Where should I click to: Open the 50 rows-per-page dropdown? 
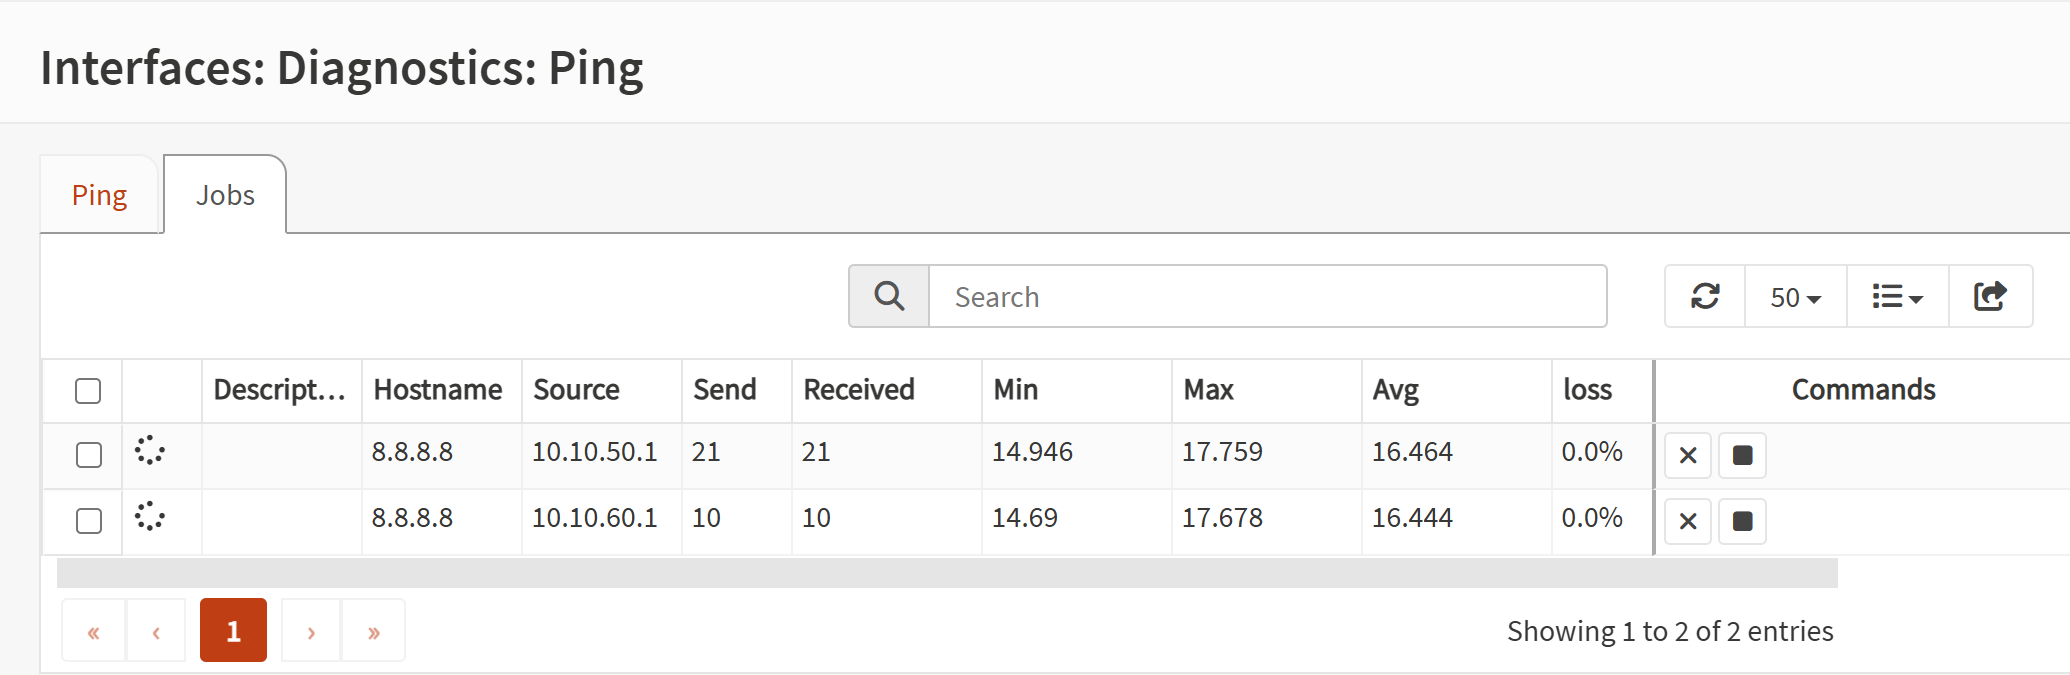(x=1795, y=297)
